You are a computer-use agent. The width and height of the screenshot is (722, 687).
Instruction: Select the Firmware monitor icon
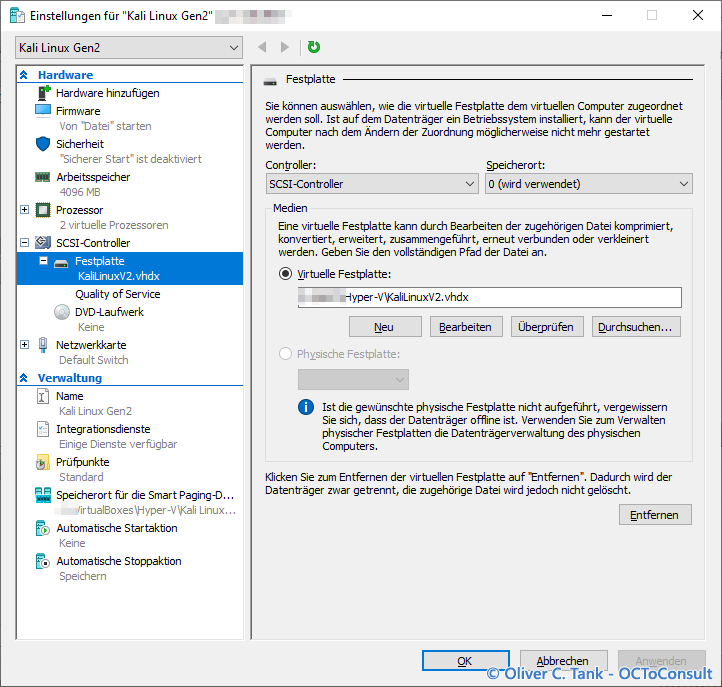pos(43,111)
